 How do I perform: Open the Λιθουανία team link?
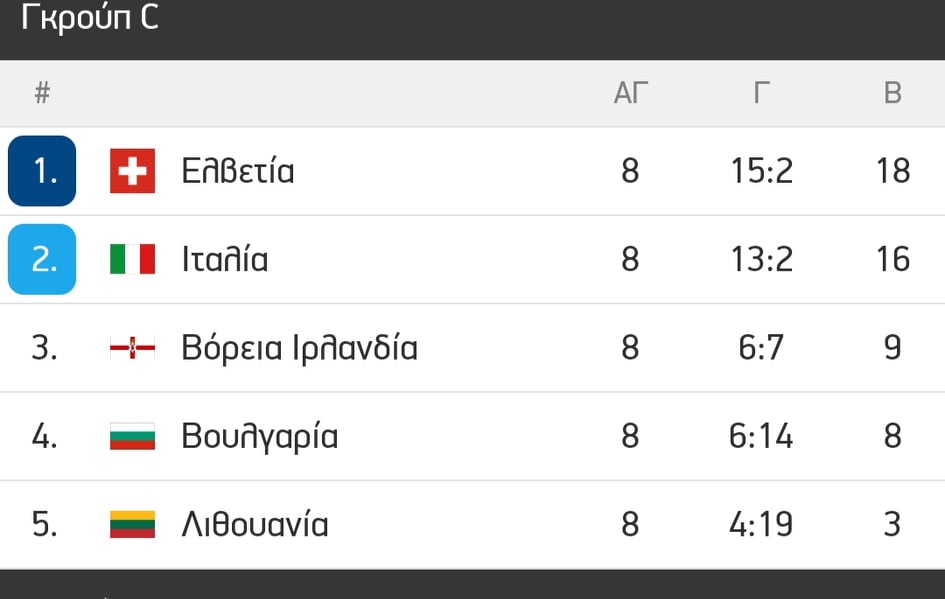point(255,524)
